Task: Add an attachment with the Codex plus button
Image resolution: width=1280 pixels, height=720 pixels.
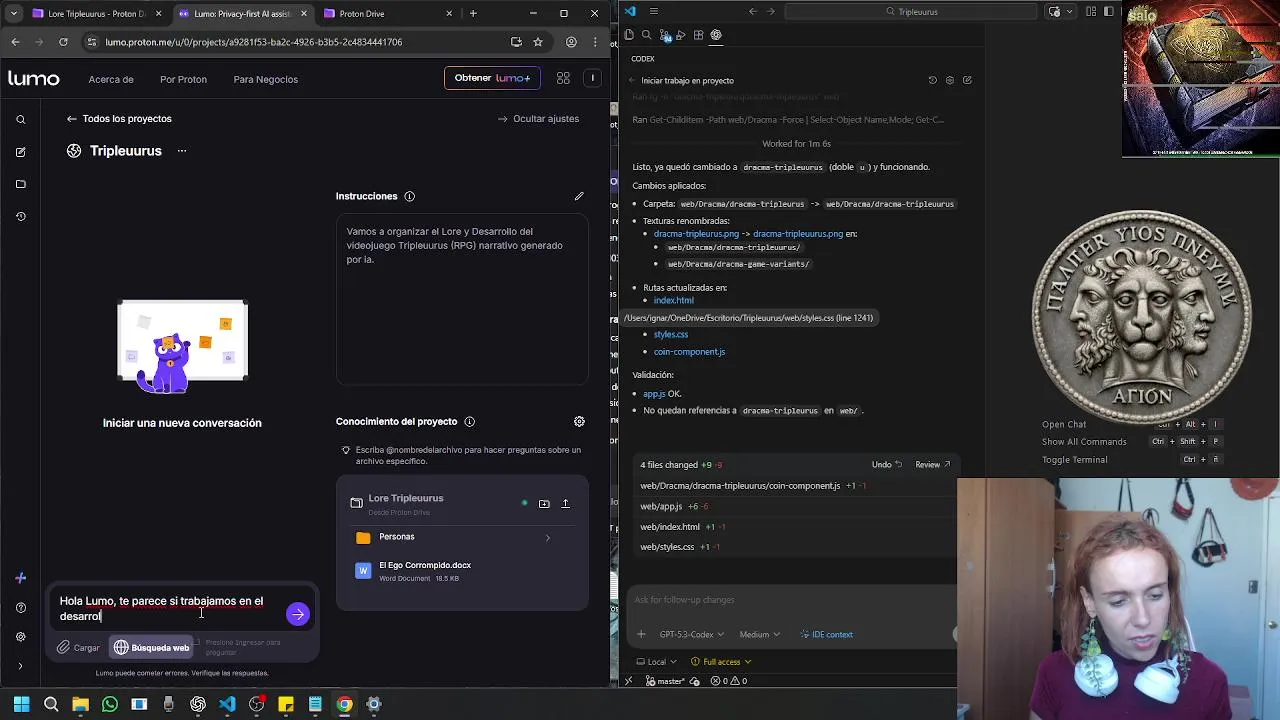Action: 641,634
